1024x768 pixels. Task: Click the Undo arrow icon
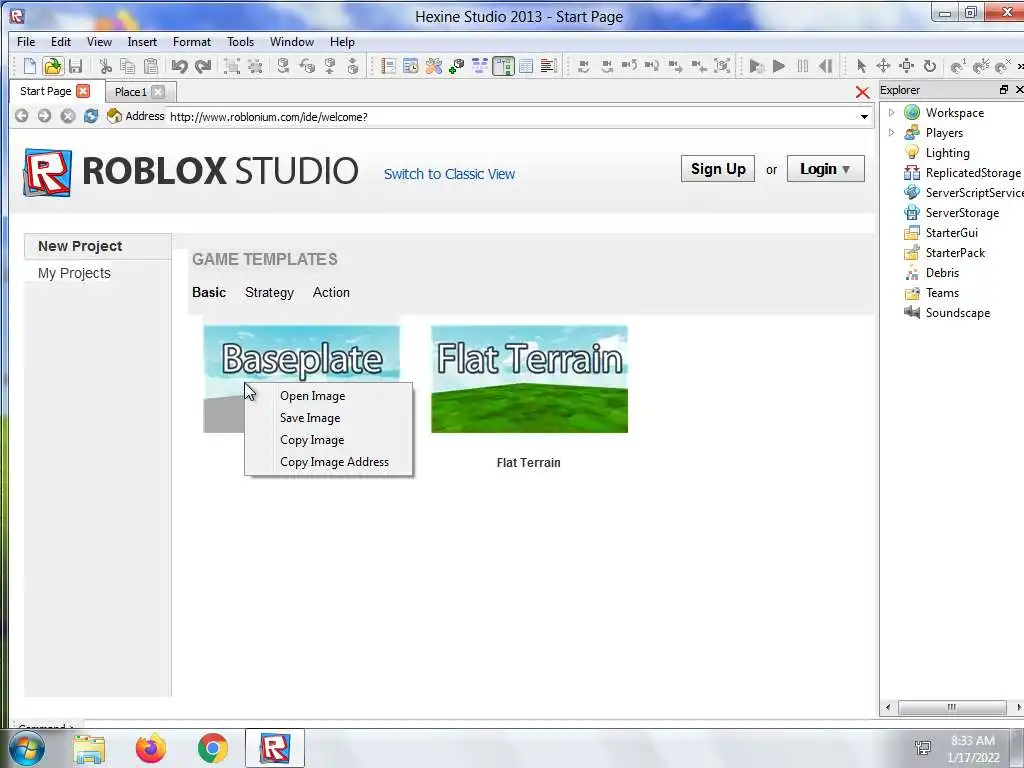click(180, 66)
